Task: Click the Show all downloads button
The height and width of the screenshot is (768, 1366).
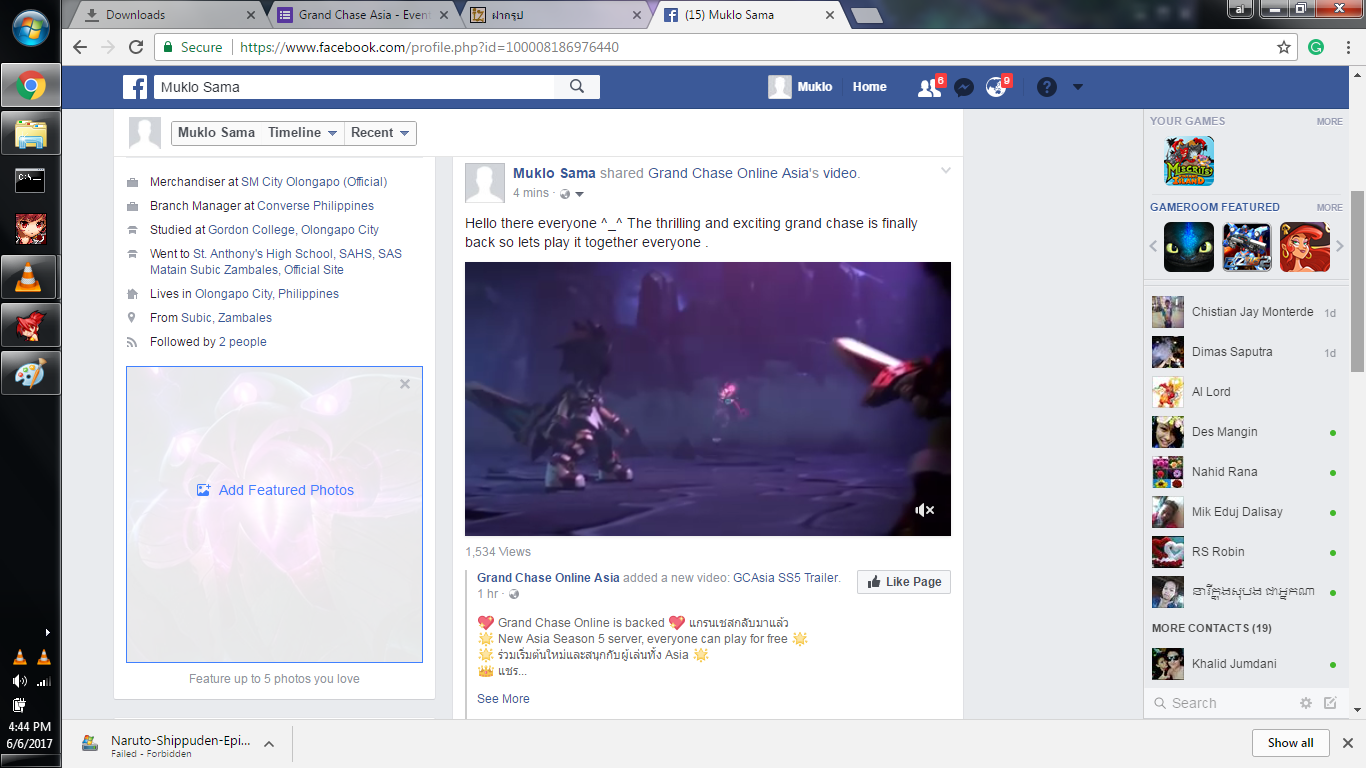Action: pyautogui.click(x=1290, y=743)
